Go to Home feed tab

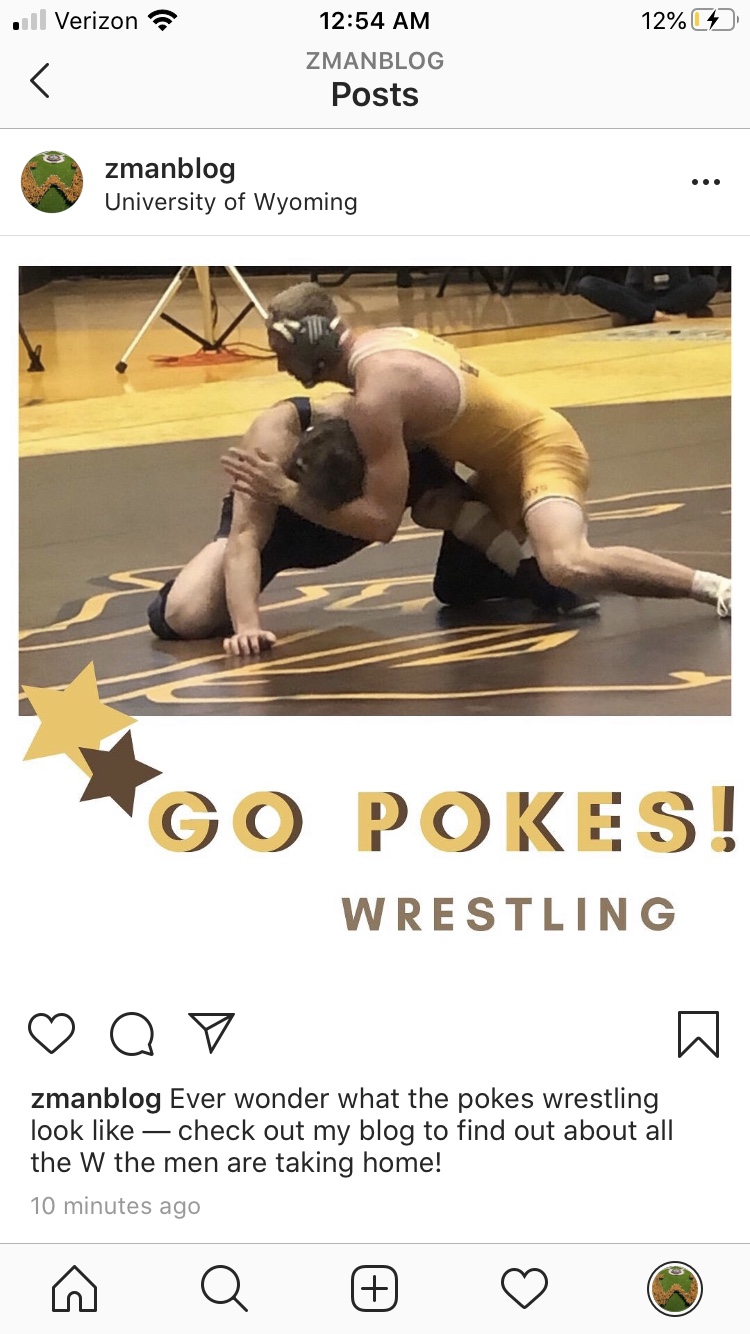click(75, 1288)
